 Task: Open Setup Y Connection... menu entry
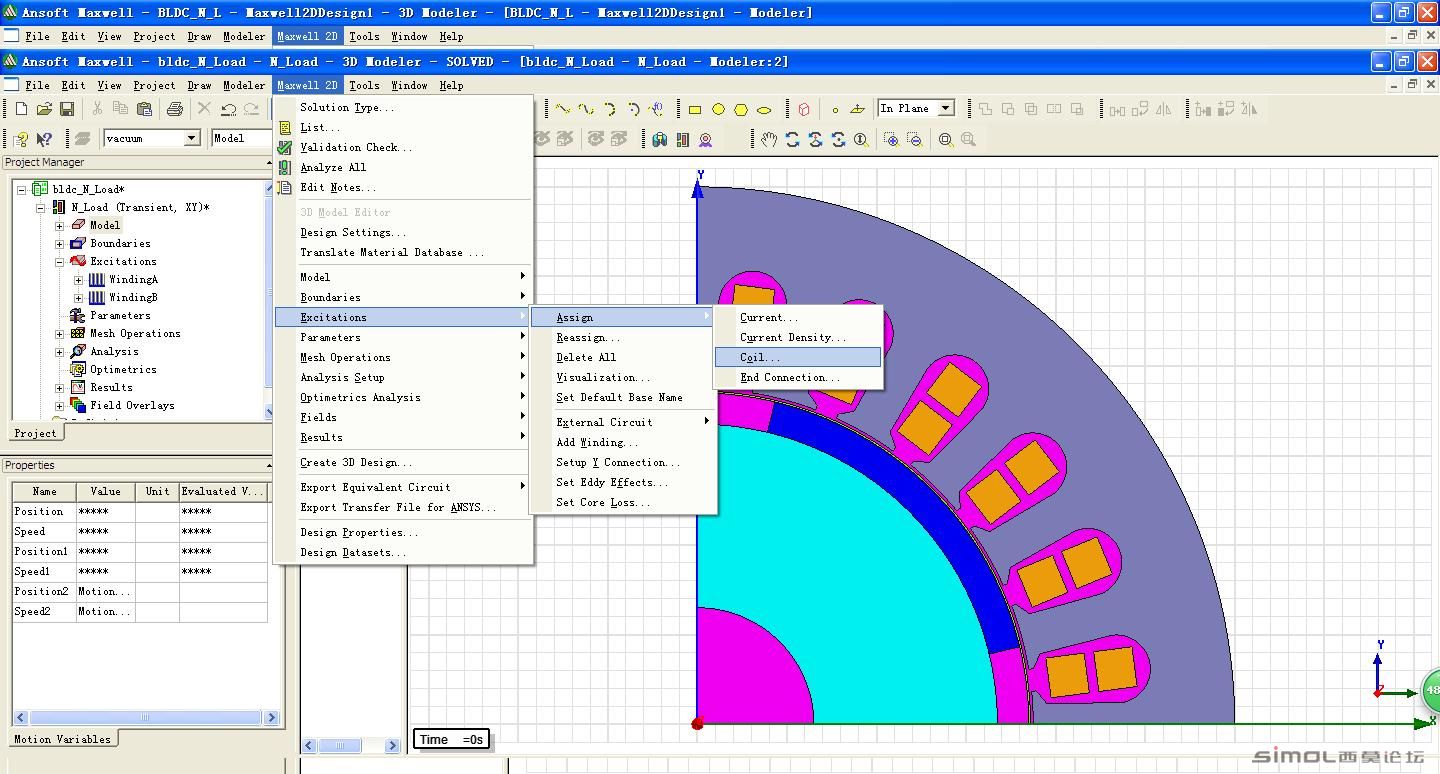(x=623, y=462)
